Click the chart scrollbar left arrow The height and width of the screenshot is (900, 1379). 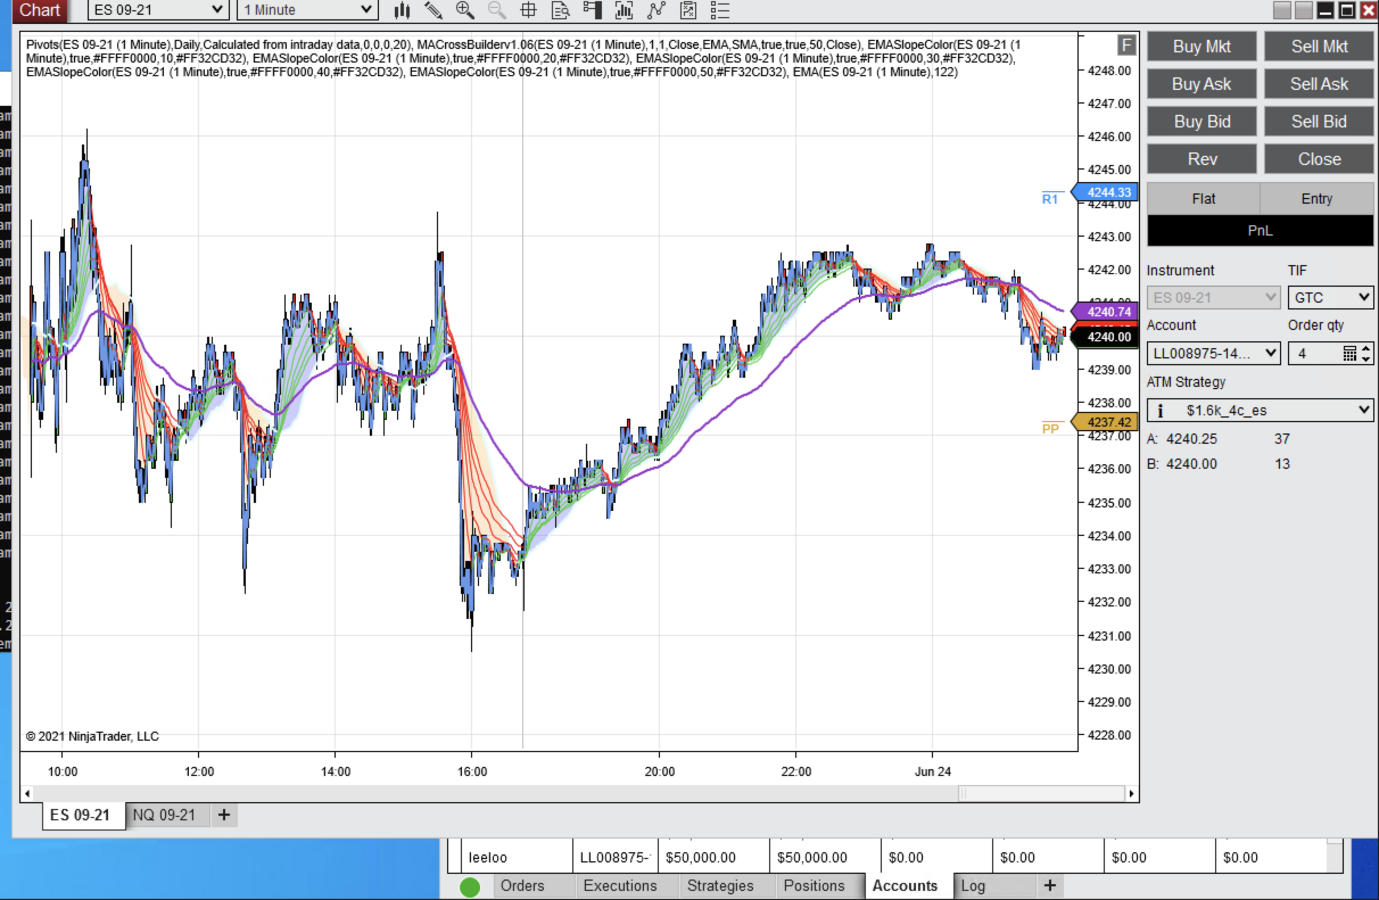click(x=27, y=794)
